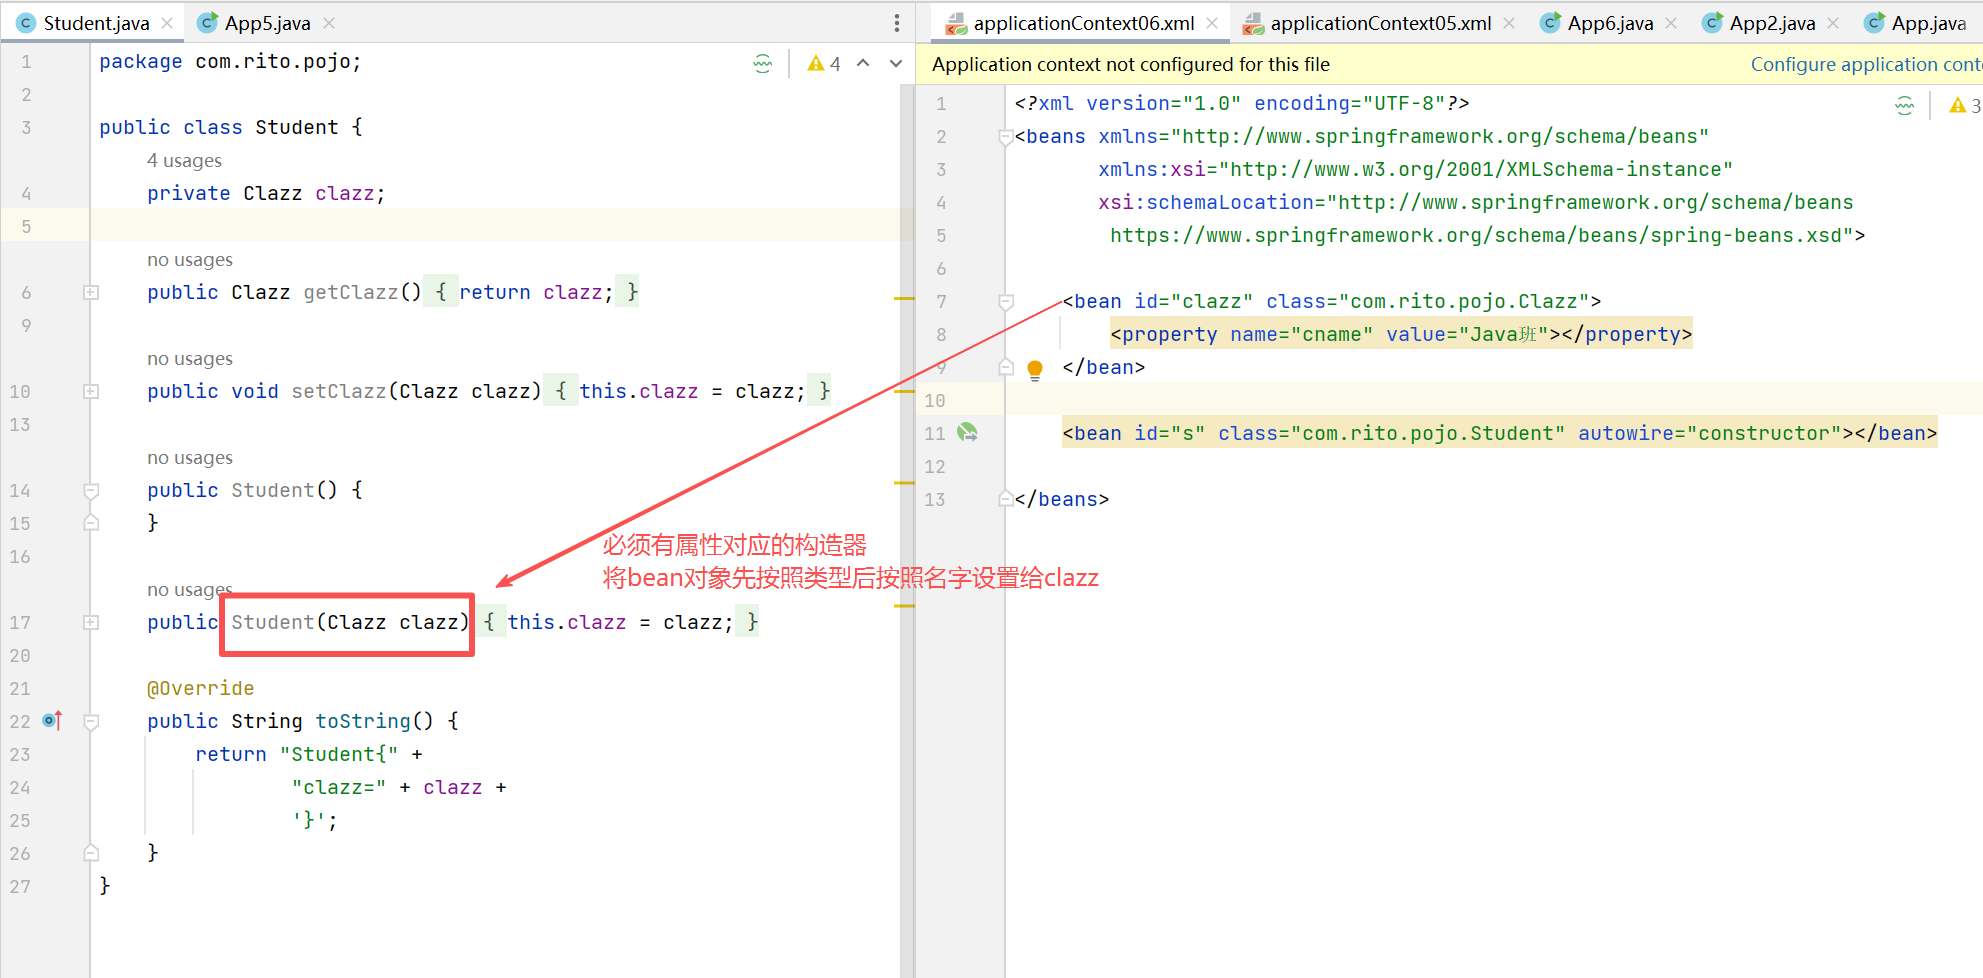This screenshot has width=1983, height=978.
Task: Collapse the beans root element fold
Action: 1006,137
